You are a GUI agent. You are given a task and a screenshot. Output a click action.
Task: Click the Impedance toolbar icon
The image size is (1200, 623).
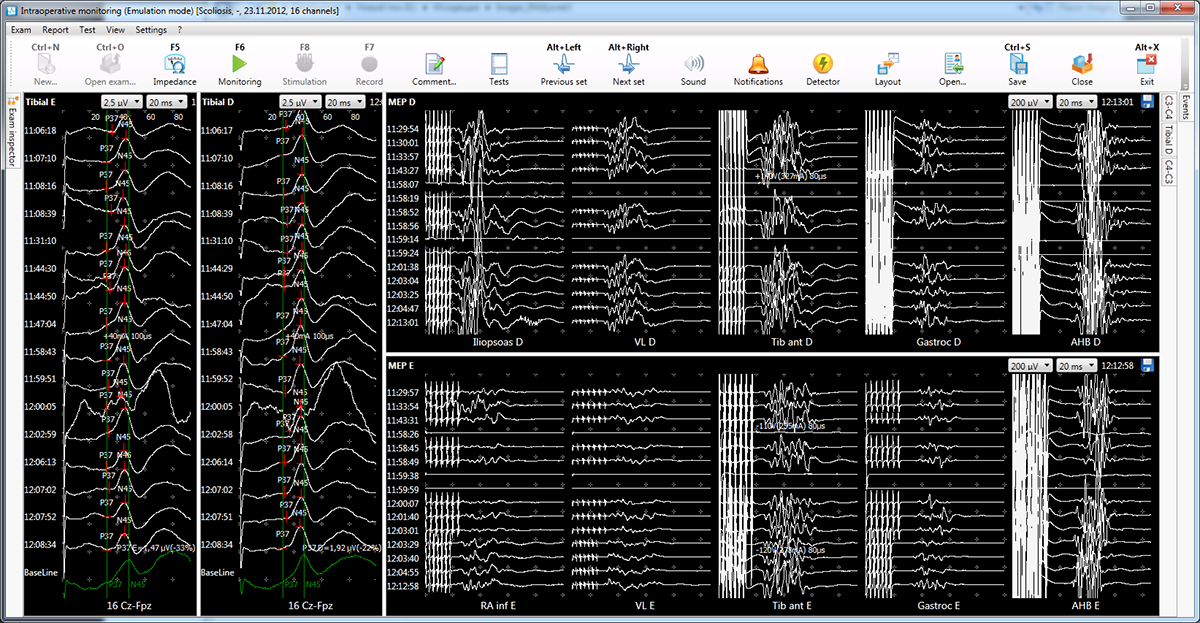pyautogui.click(x=175, y=65)
